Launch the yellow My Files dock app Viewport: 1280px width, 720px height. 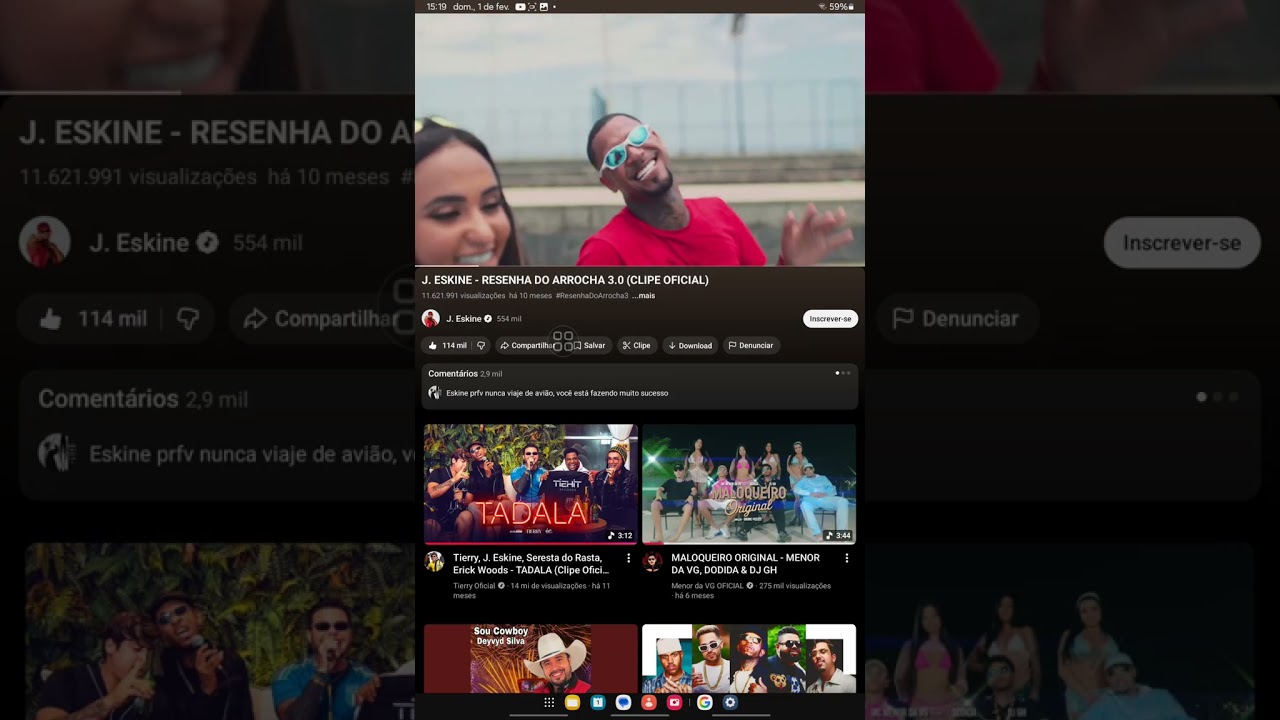coord(573,703)
